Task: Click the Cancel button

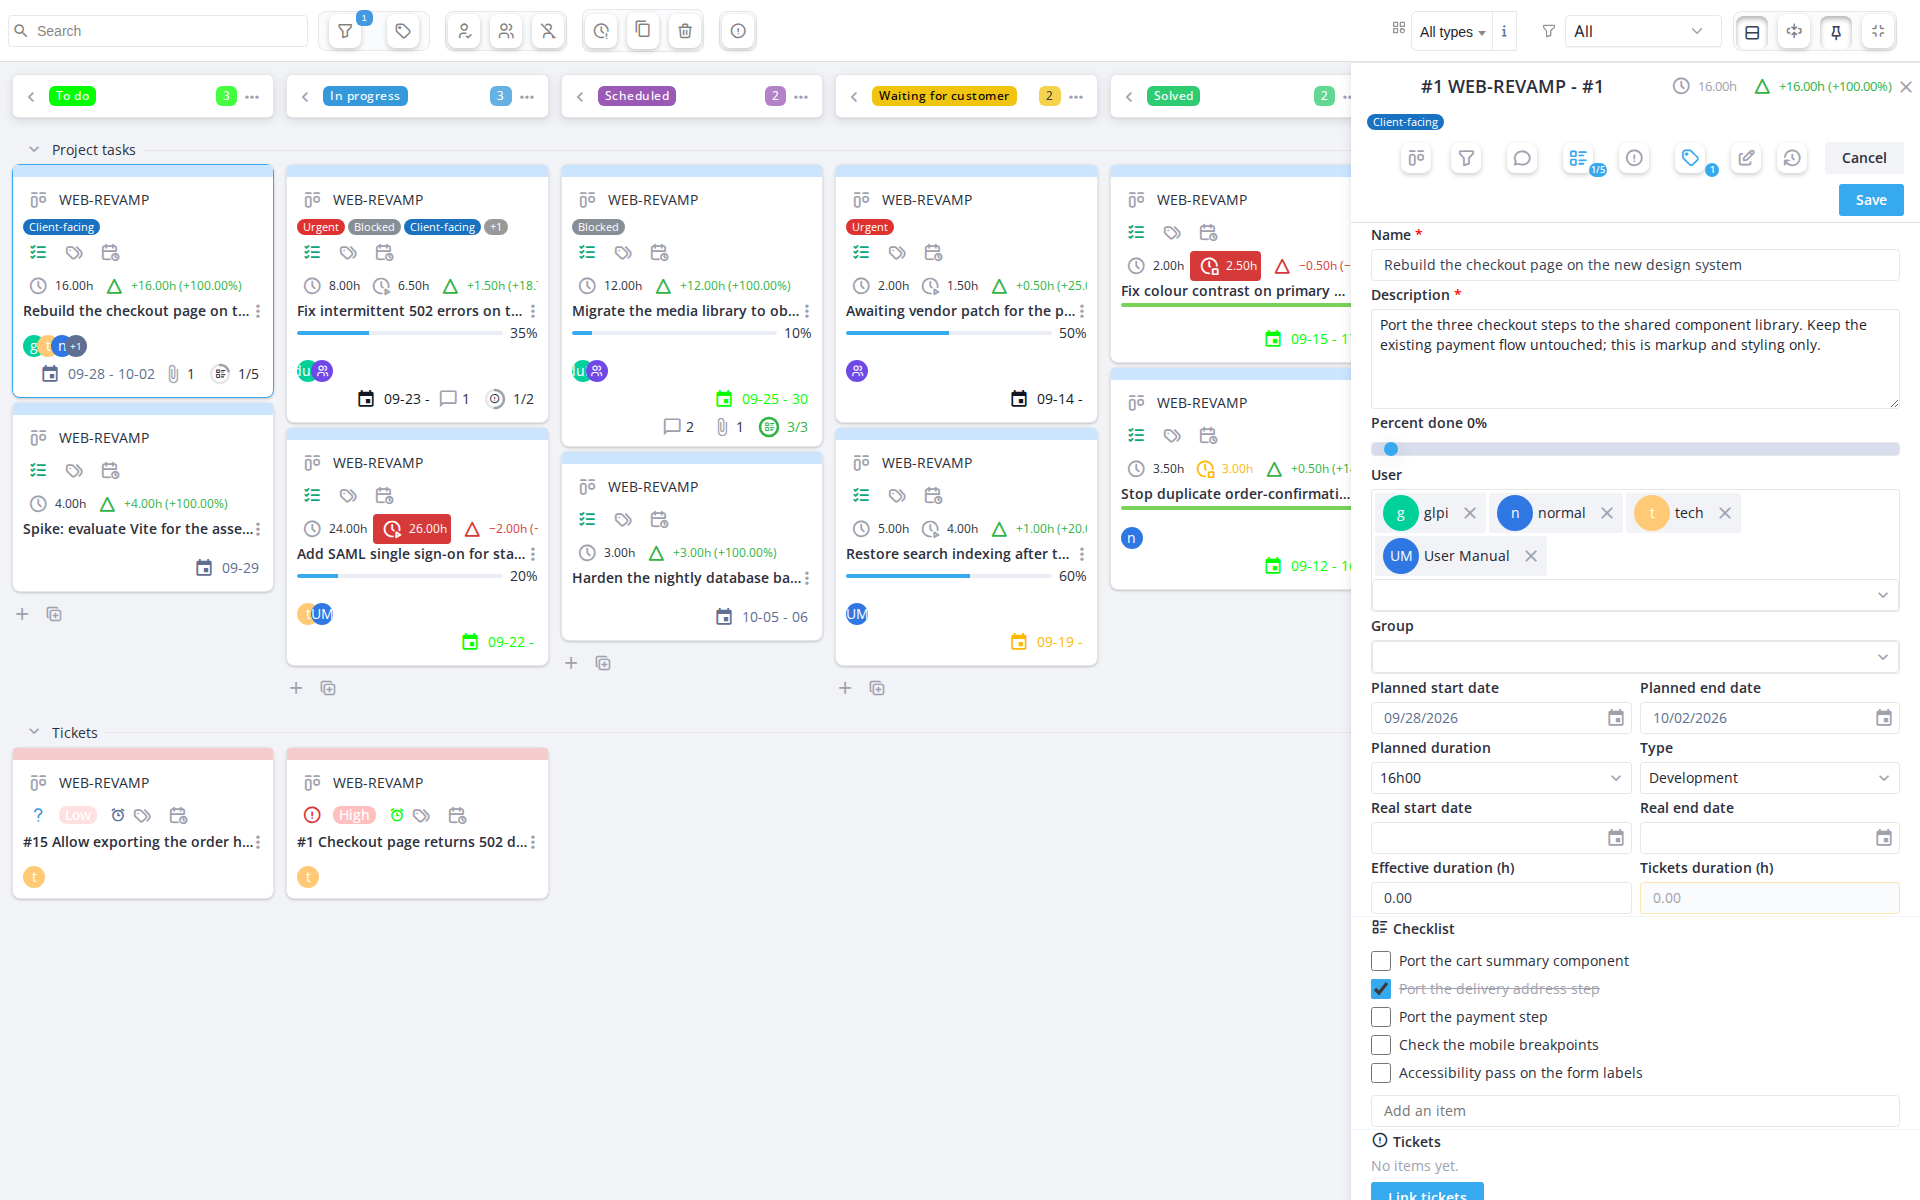Action: click(x=1864, y=158)
